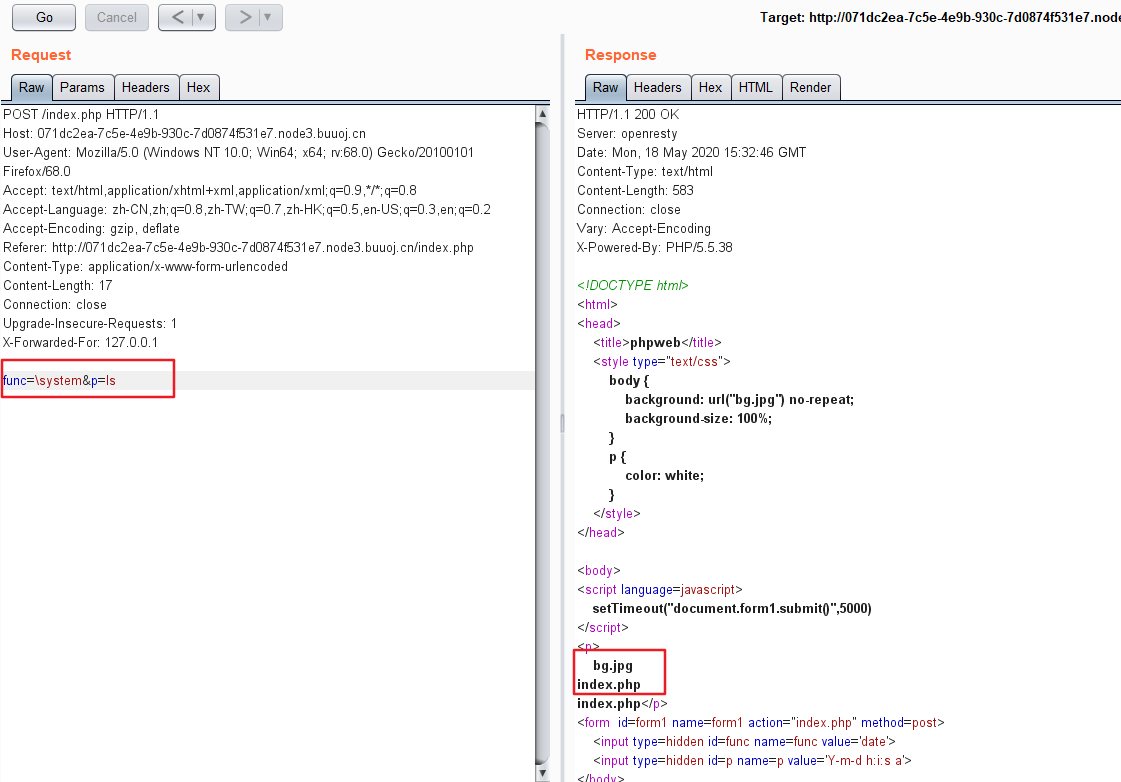The width and height of the screenshot is (1121, 782).
Task: Click the request Host header line
Action: tap(184, 134)
